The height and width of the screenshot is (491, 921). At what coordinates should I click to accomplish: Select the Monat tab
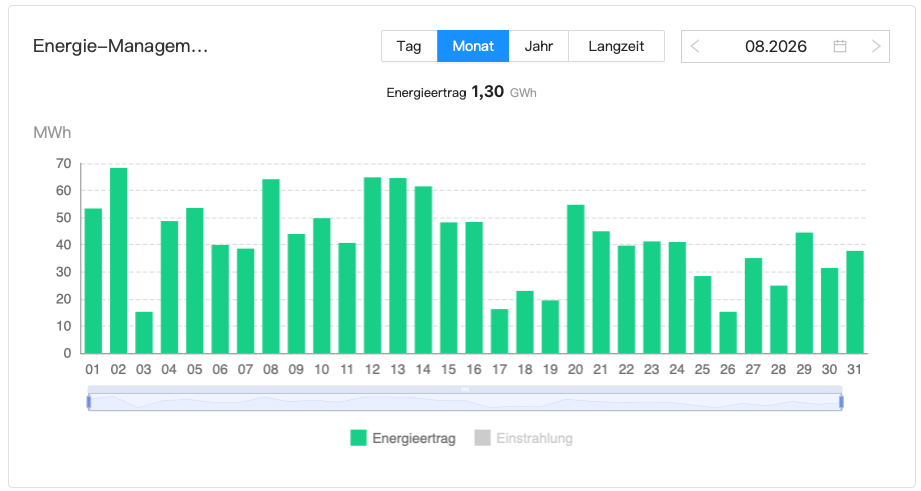point(473,46)
